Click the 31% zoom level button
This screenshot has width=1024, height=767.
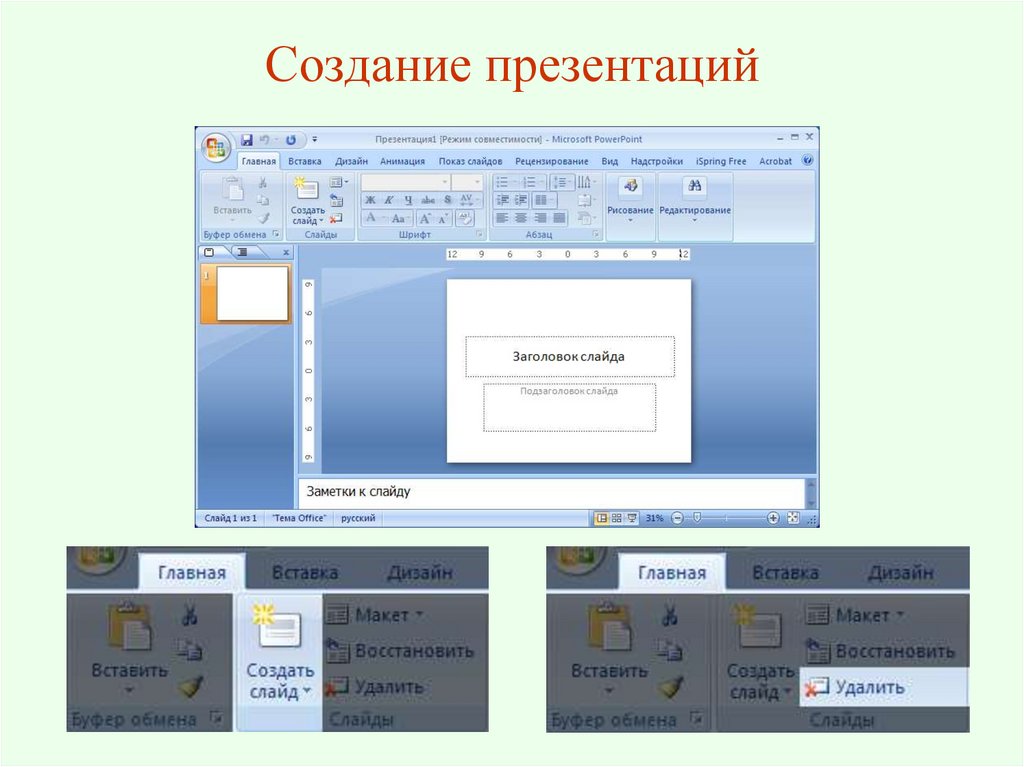[654, 518]
